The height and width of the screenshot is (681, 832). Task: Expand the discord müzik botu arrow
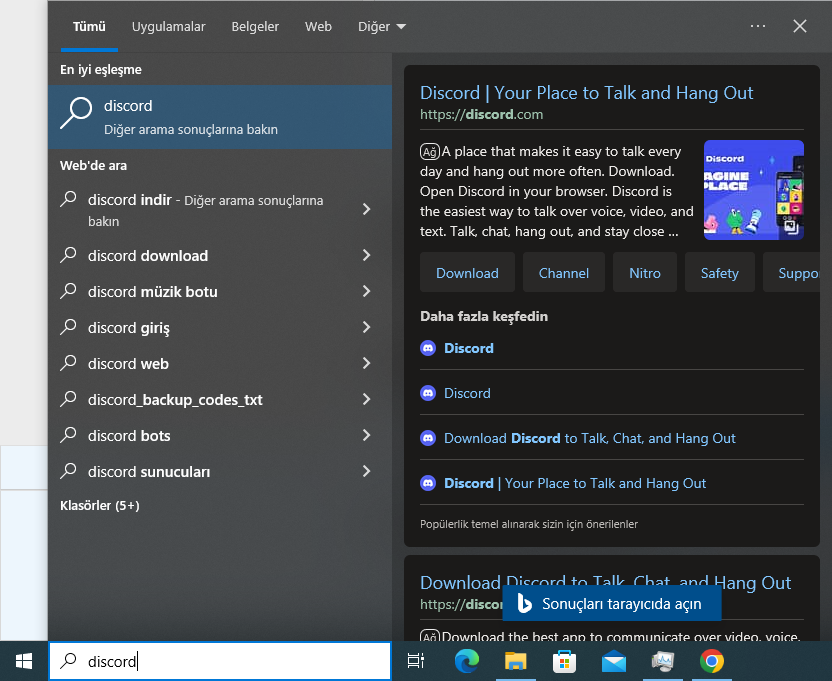tap(366, 291)
